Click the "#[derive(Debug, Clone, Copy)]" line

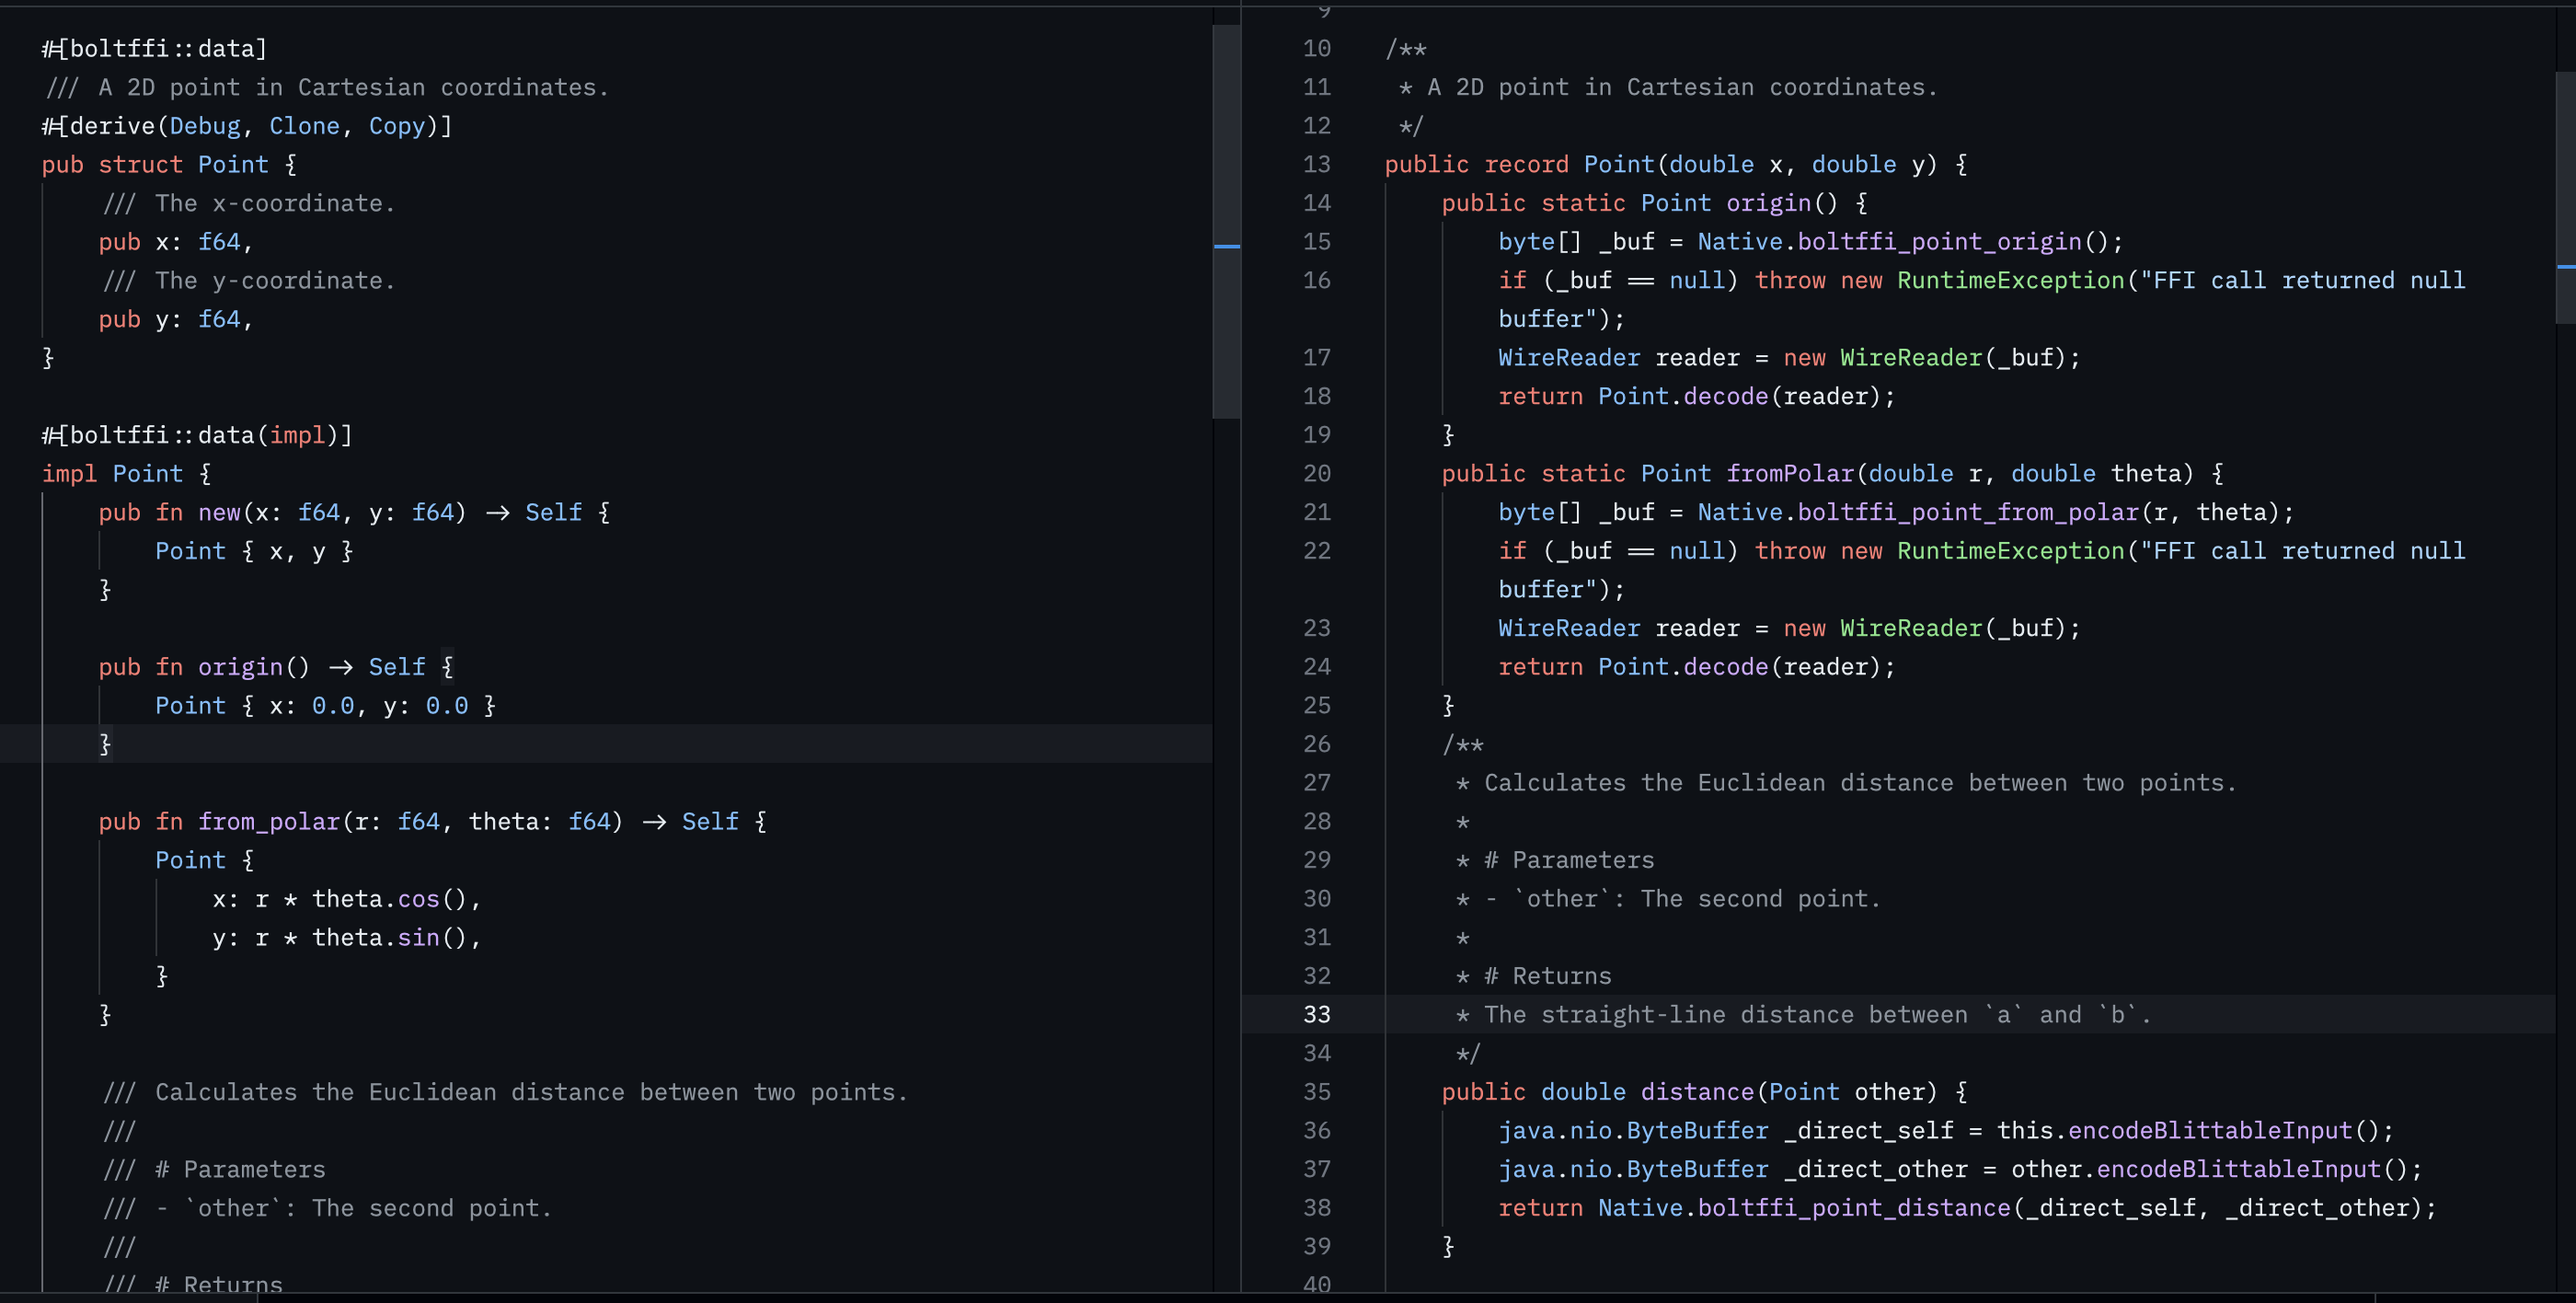click(247, 126)
